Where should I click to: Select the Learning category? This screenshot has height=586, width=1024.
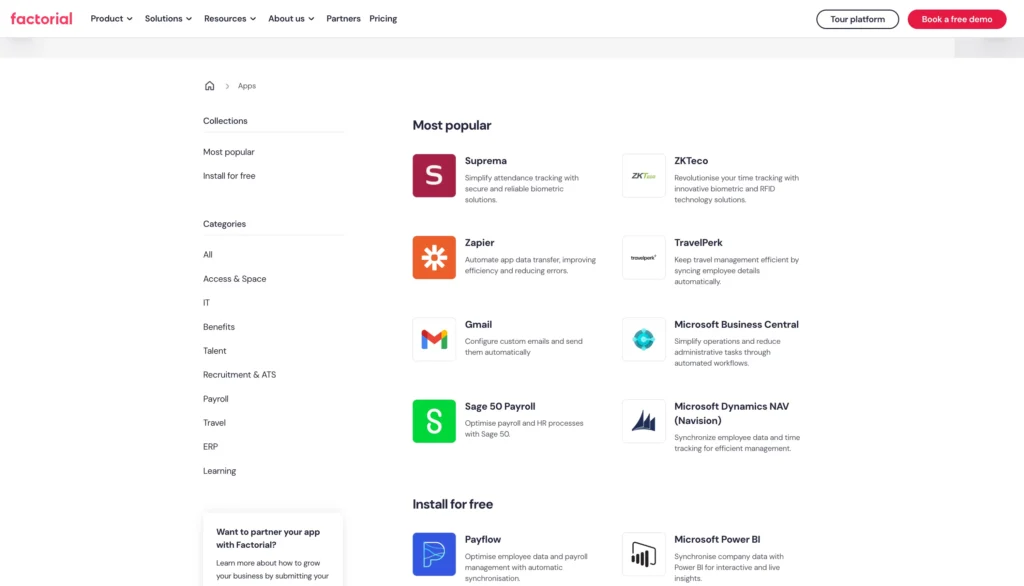pos(219,471)
